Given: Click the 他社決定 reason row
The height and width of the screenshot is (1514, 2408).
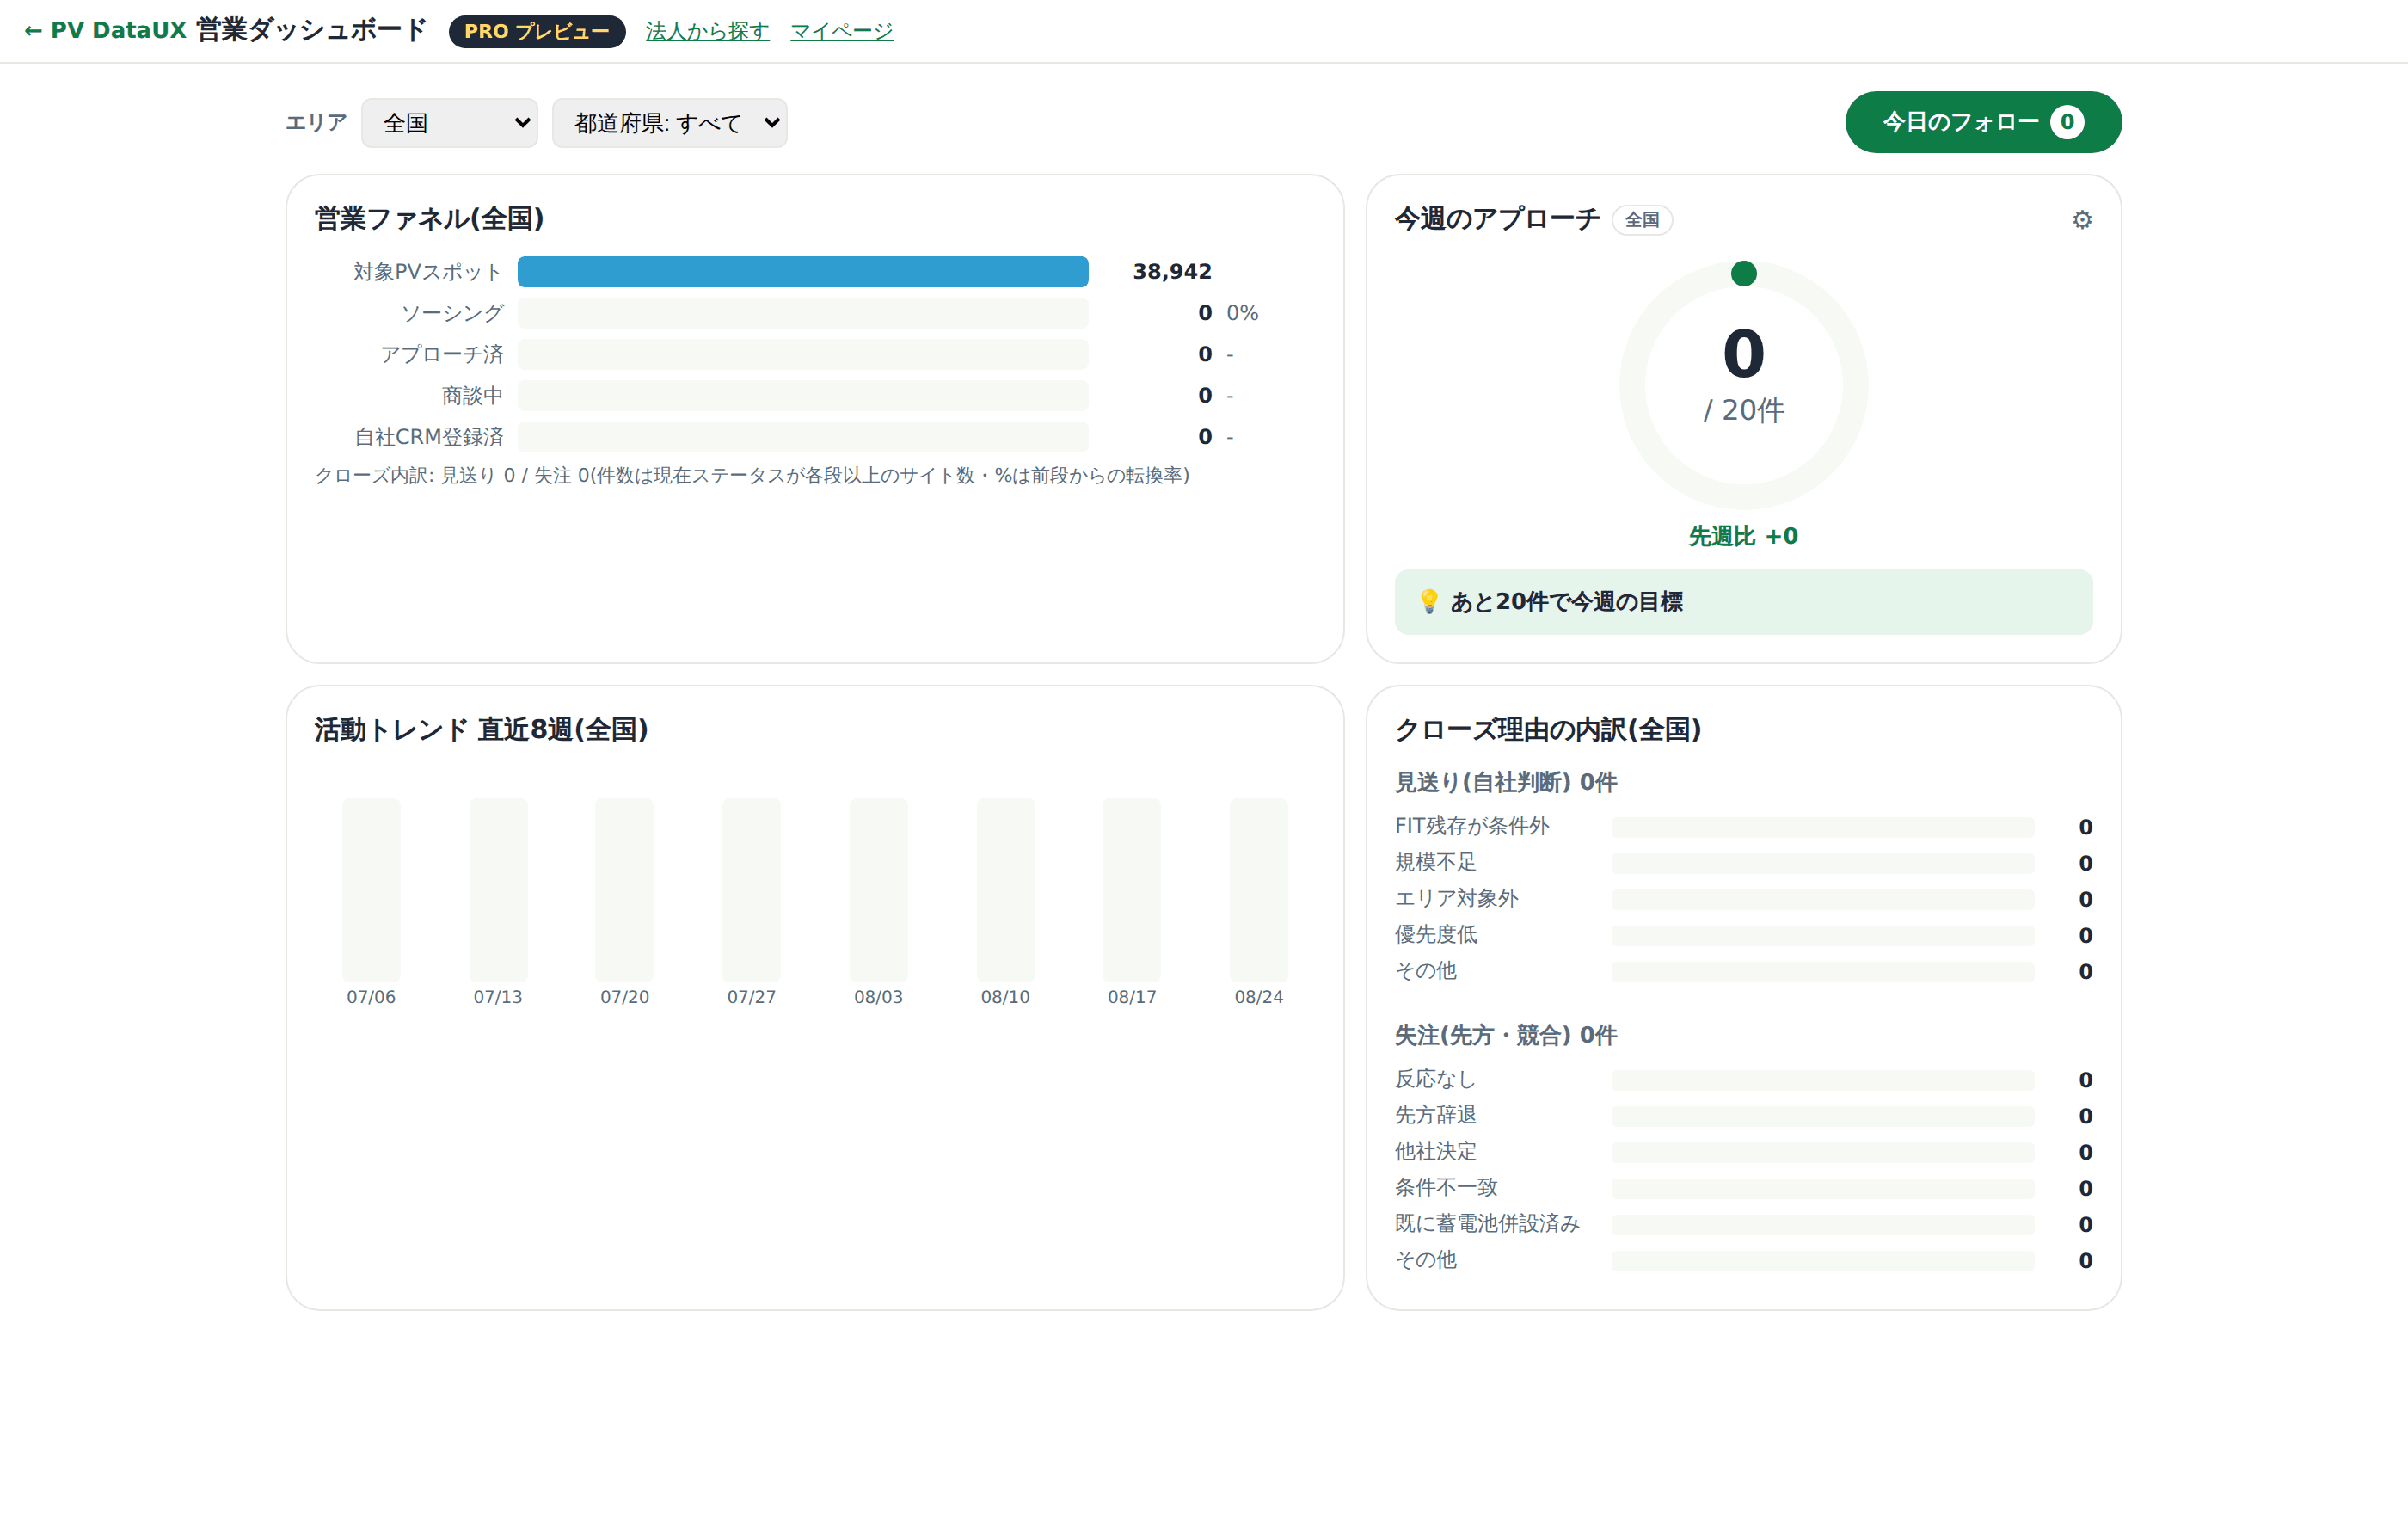Looking at the screenshot, I should tap(1743, 1151).
